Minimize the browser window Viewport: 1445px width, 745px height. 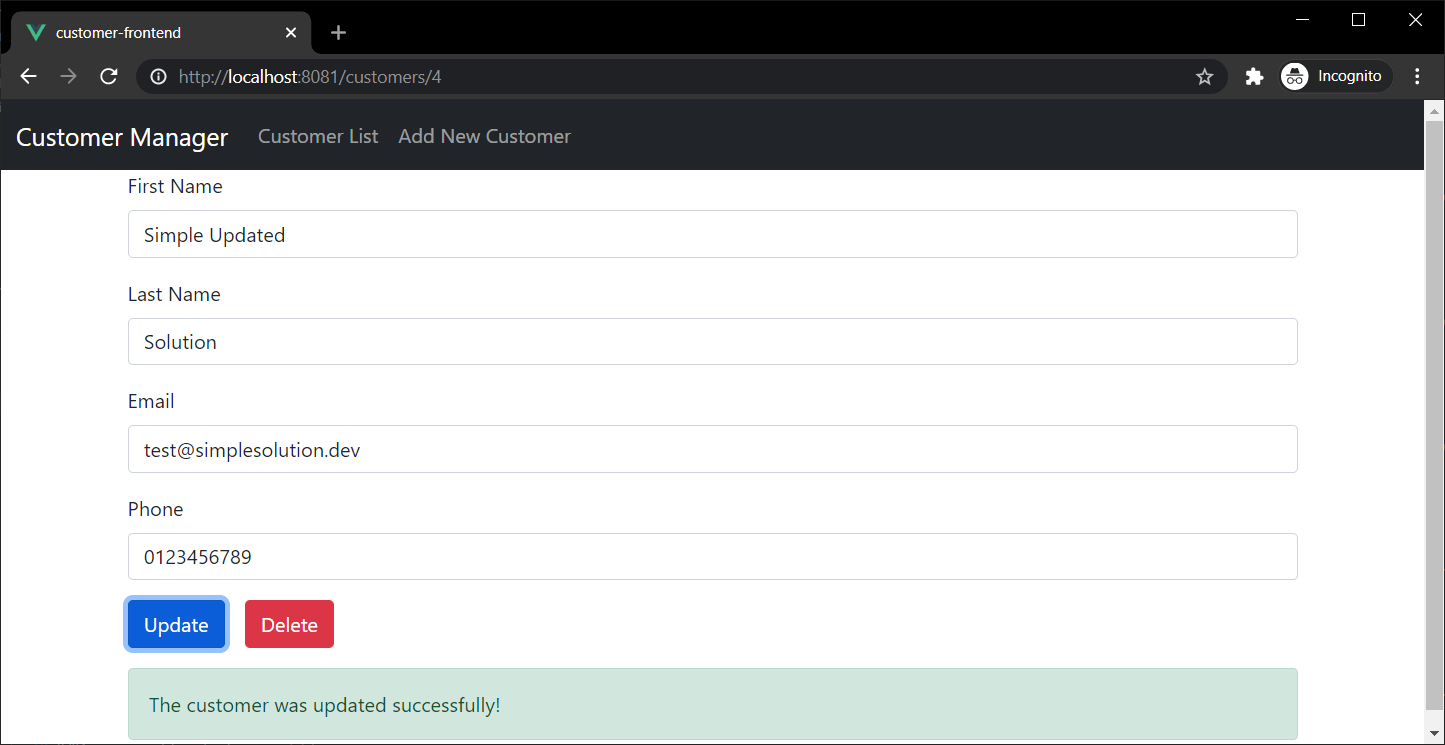click(x=1302, y=19)
